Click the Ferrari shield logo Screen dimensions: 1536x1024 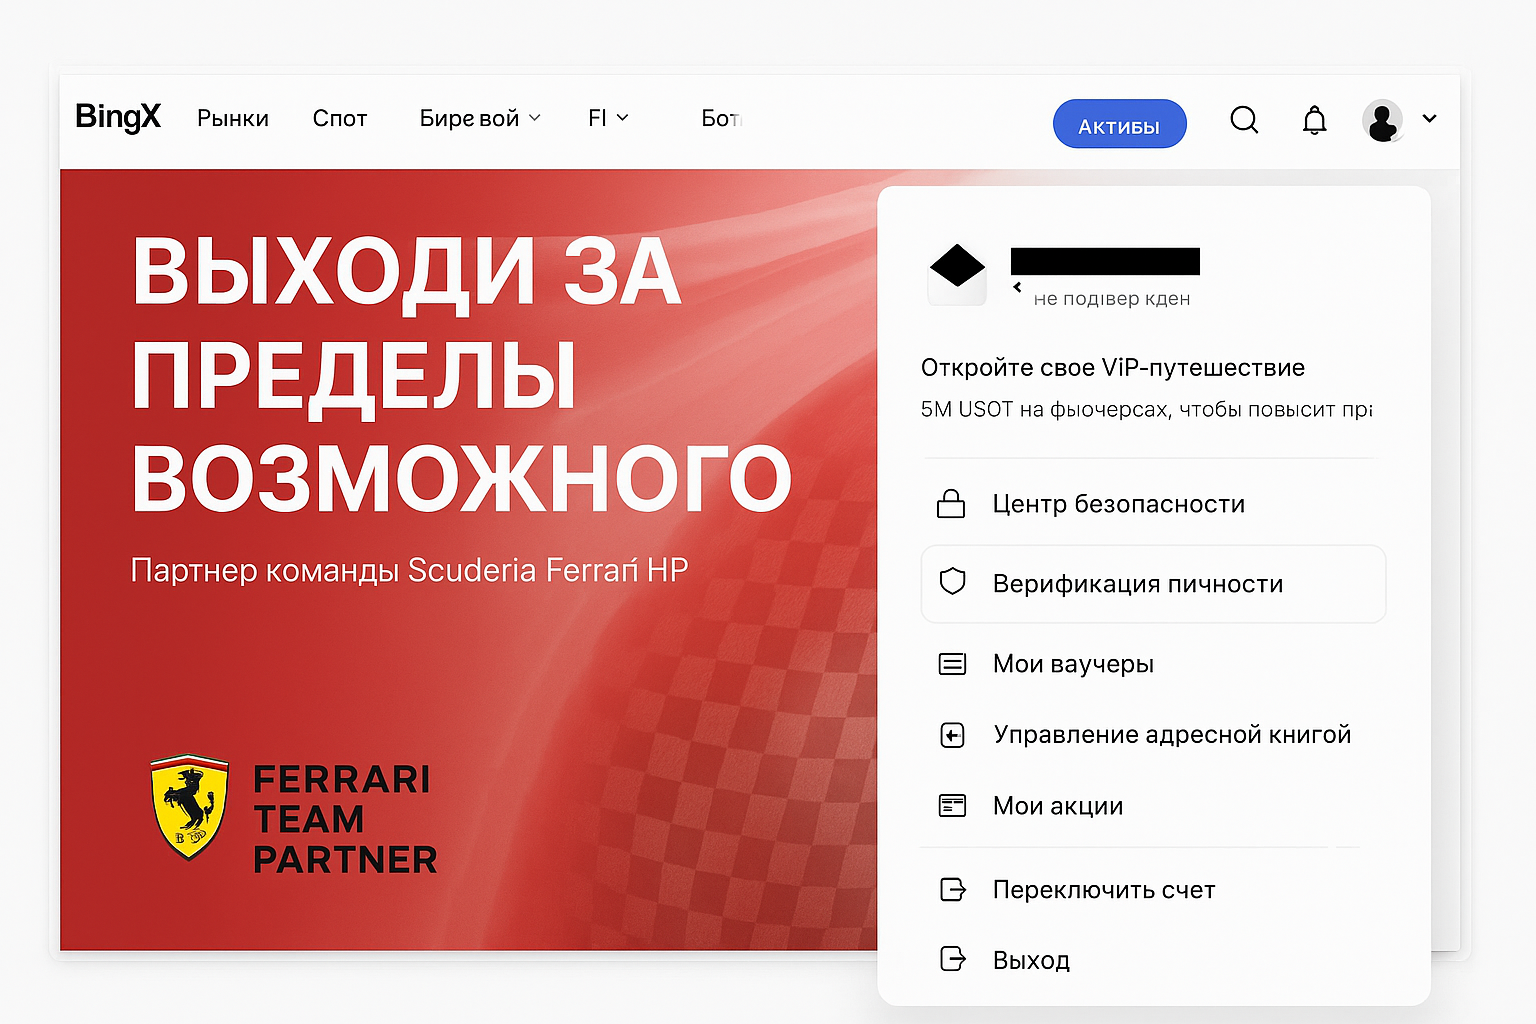point(189,806)
